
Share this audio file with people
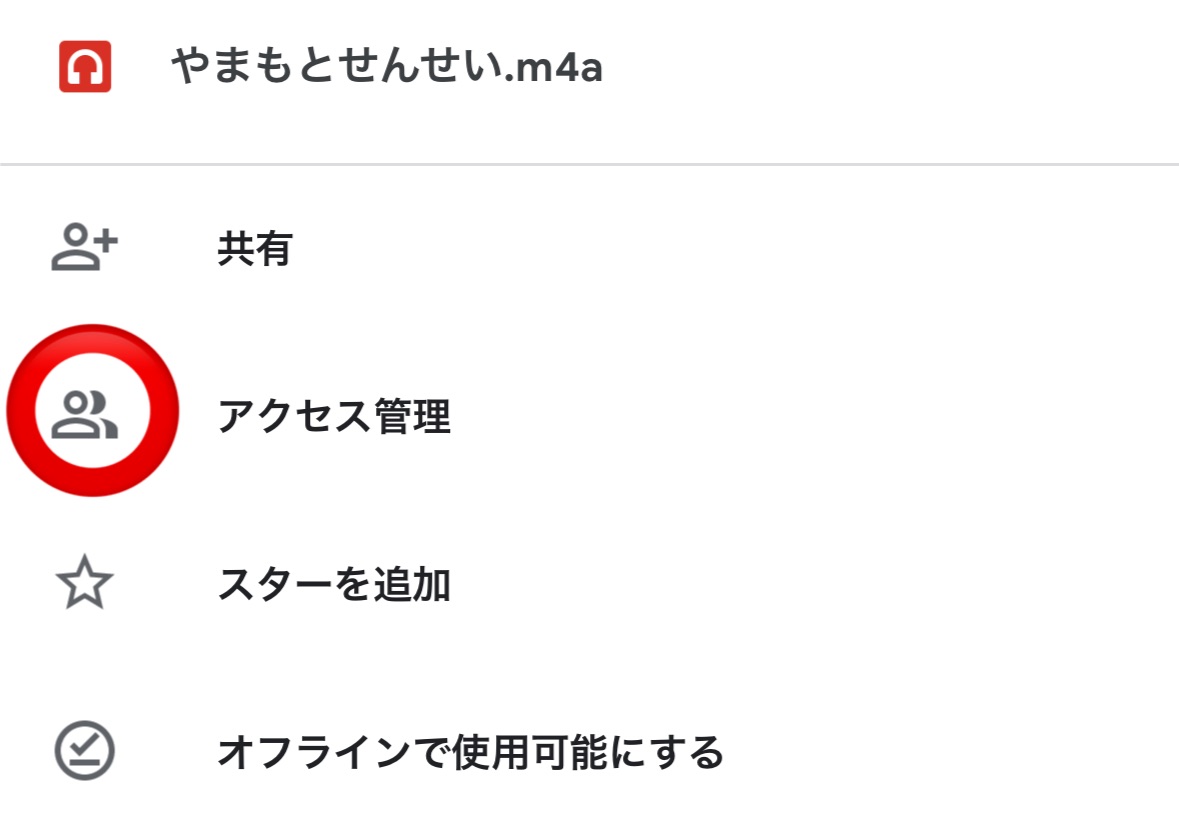click(254, 249)
